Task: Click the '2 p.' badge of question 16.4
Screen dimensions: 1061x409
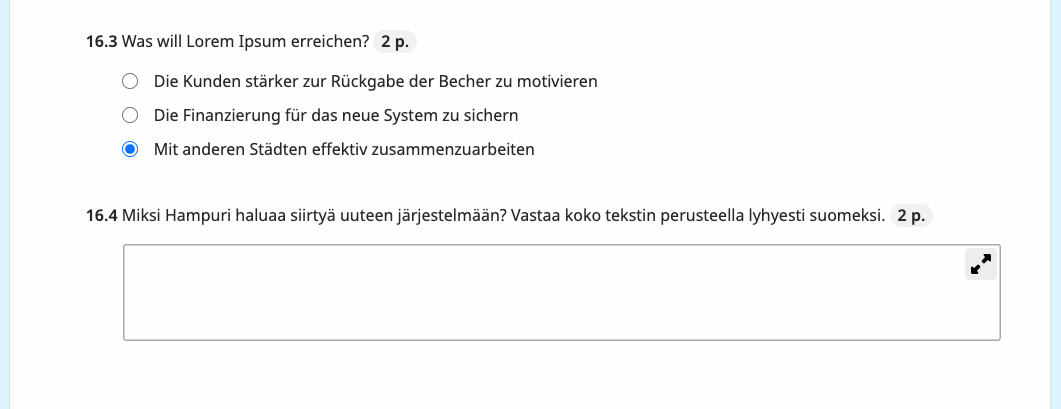Action: tap(911, 216)
